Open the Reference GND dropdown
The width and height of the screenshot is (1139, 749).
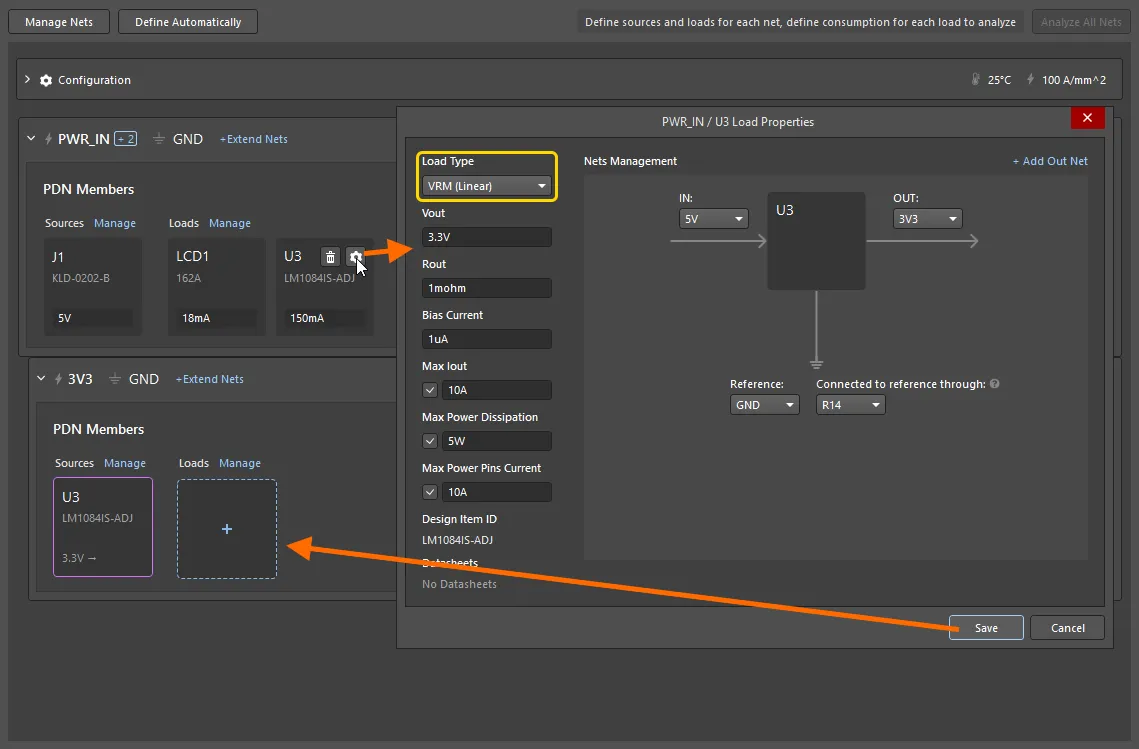click(764, 405)
